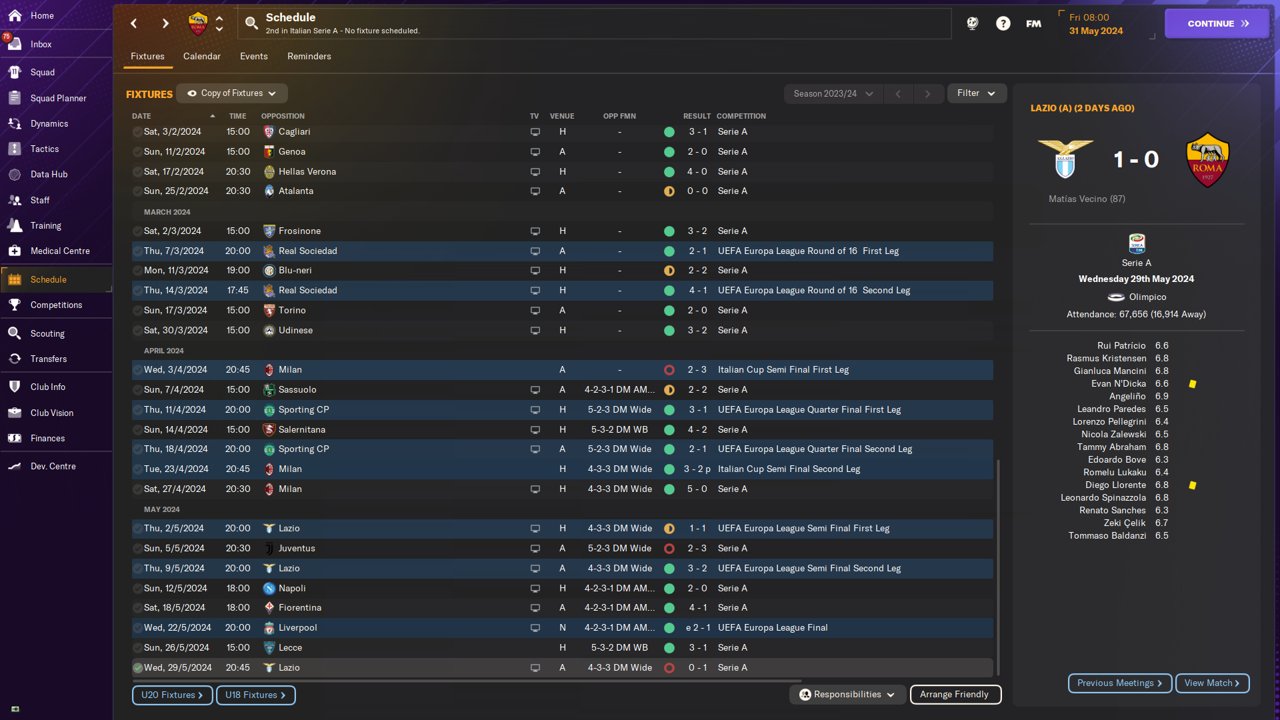Untick the green check for Wed, 29/5/2024 fixture
The image size is (1280, 720).
(138, 667)
